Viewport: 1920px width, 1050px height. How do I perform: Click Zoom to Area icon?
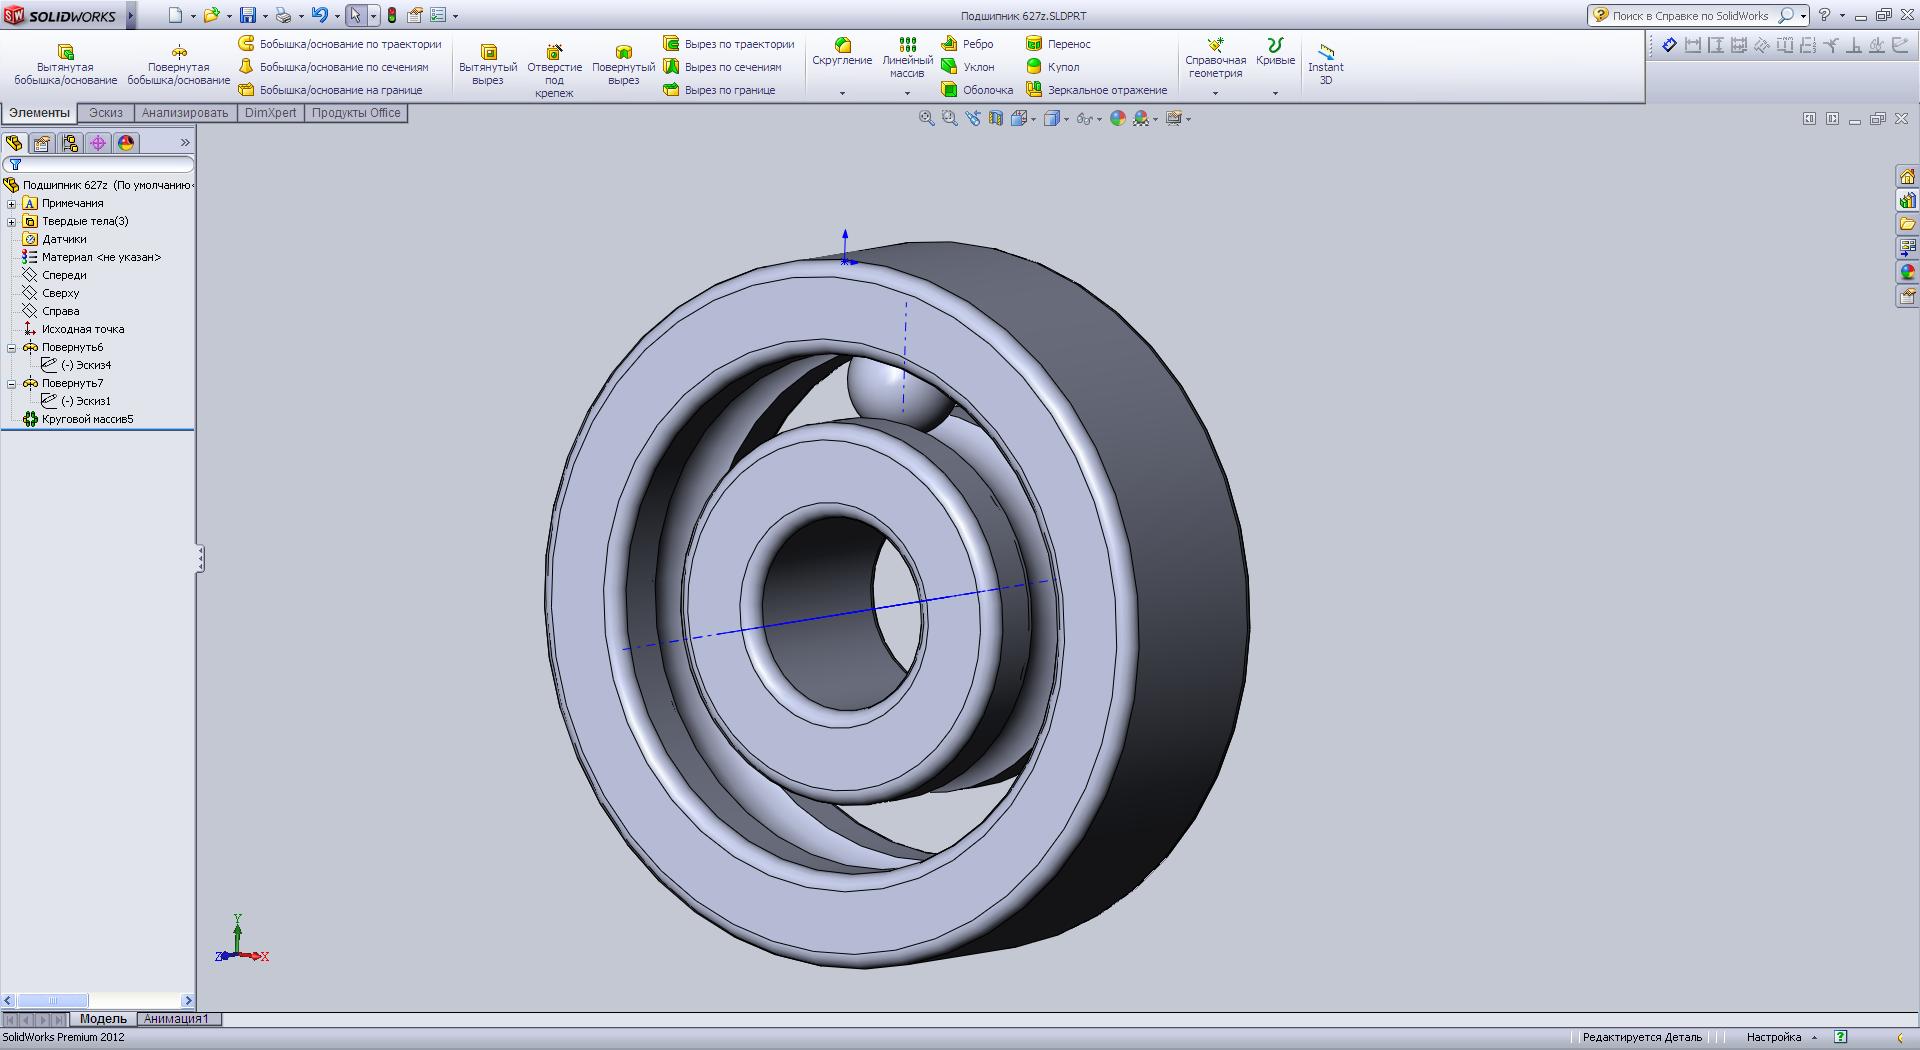[x=949, y=118]
